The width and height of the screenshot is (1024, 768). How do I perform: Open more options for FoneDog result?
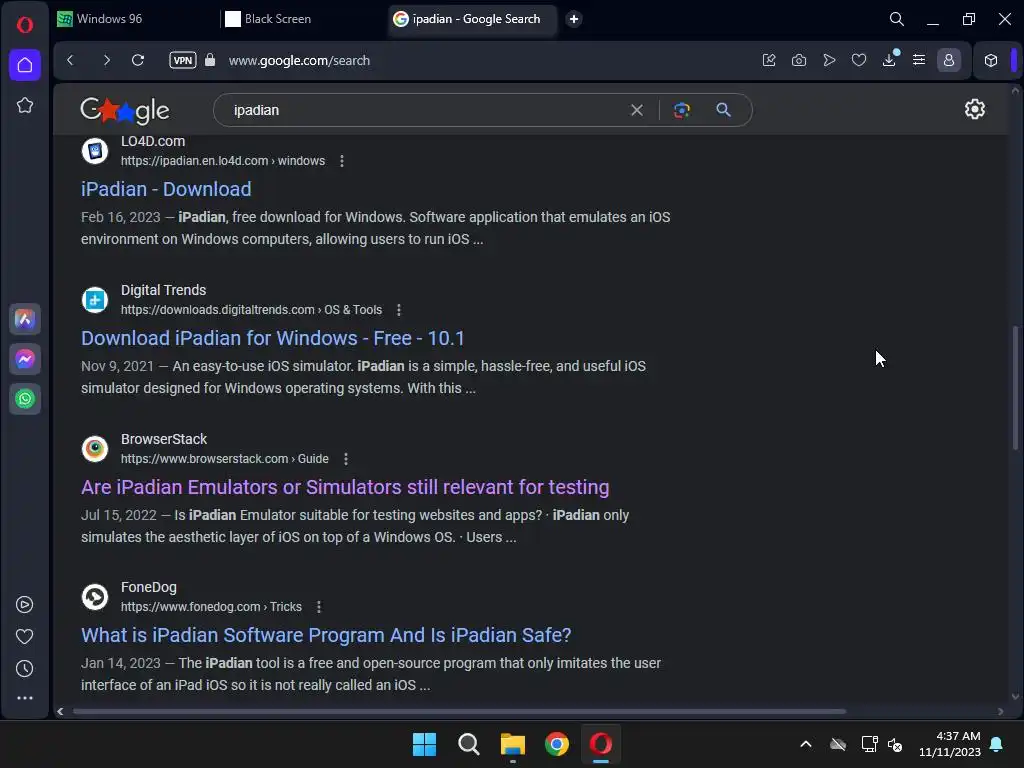[x=319, y=607]
